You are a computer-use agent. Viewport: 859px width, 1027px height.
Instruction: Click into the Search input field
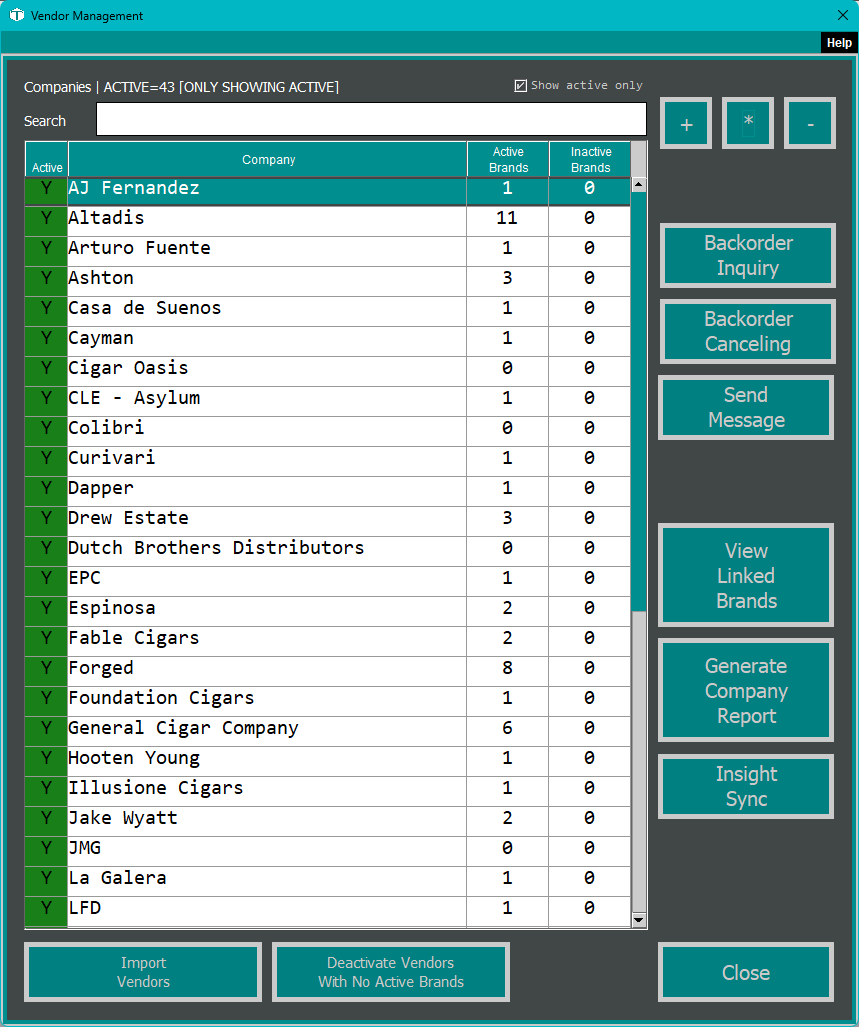point(371,119)
